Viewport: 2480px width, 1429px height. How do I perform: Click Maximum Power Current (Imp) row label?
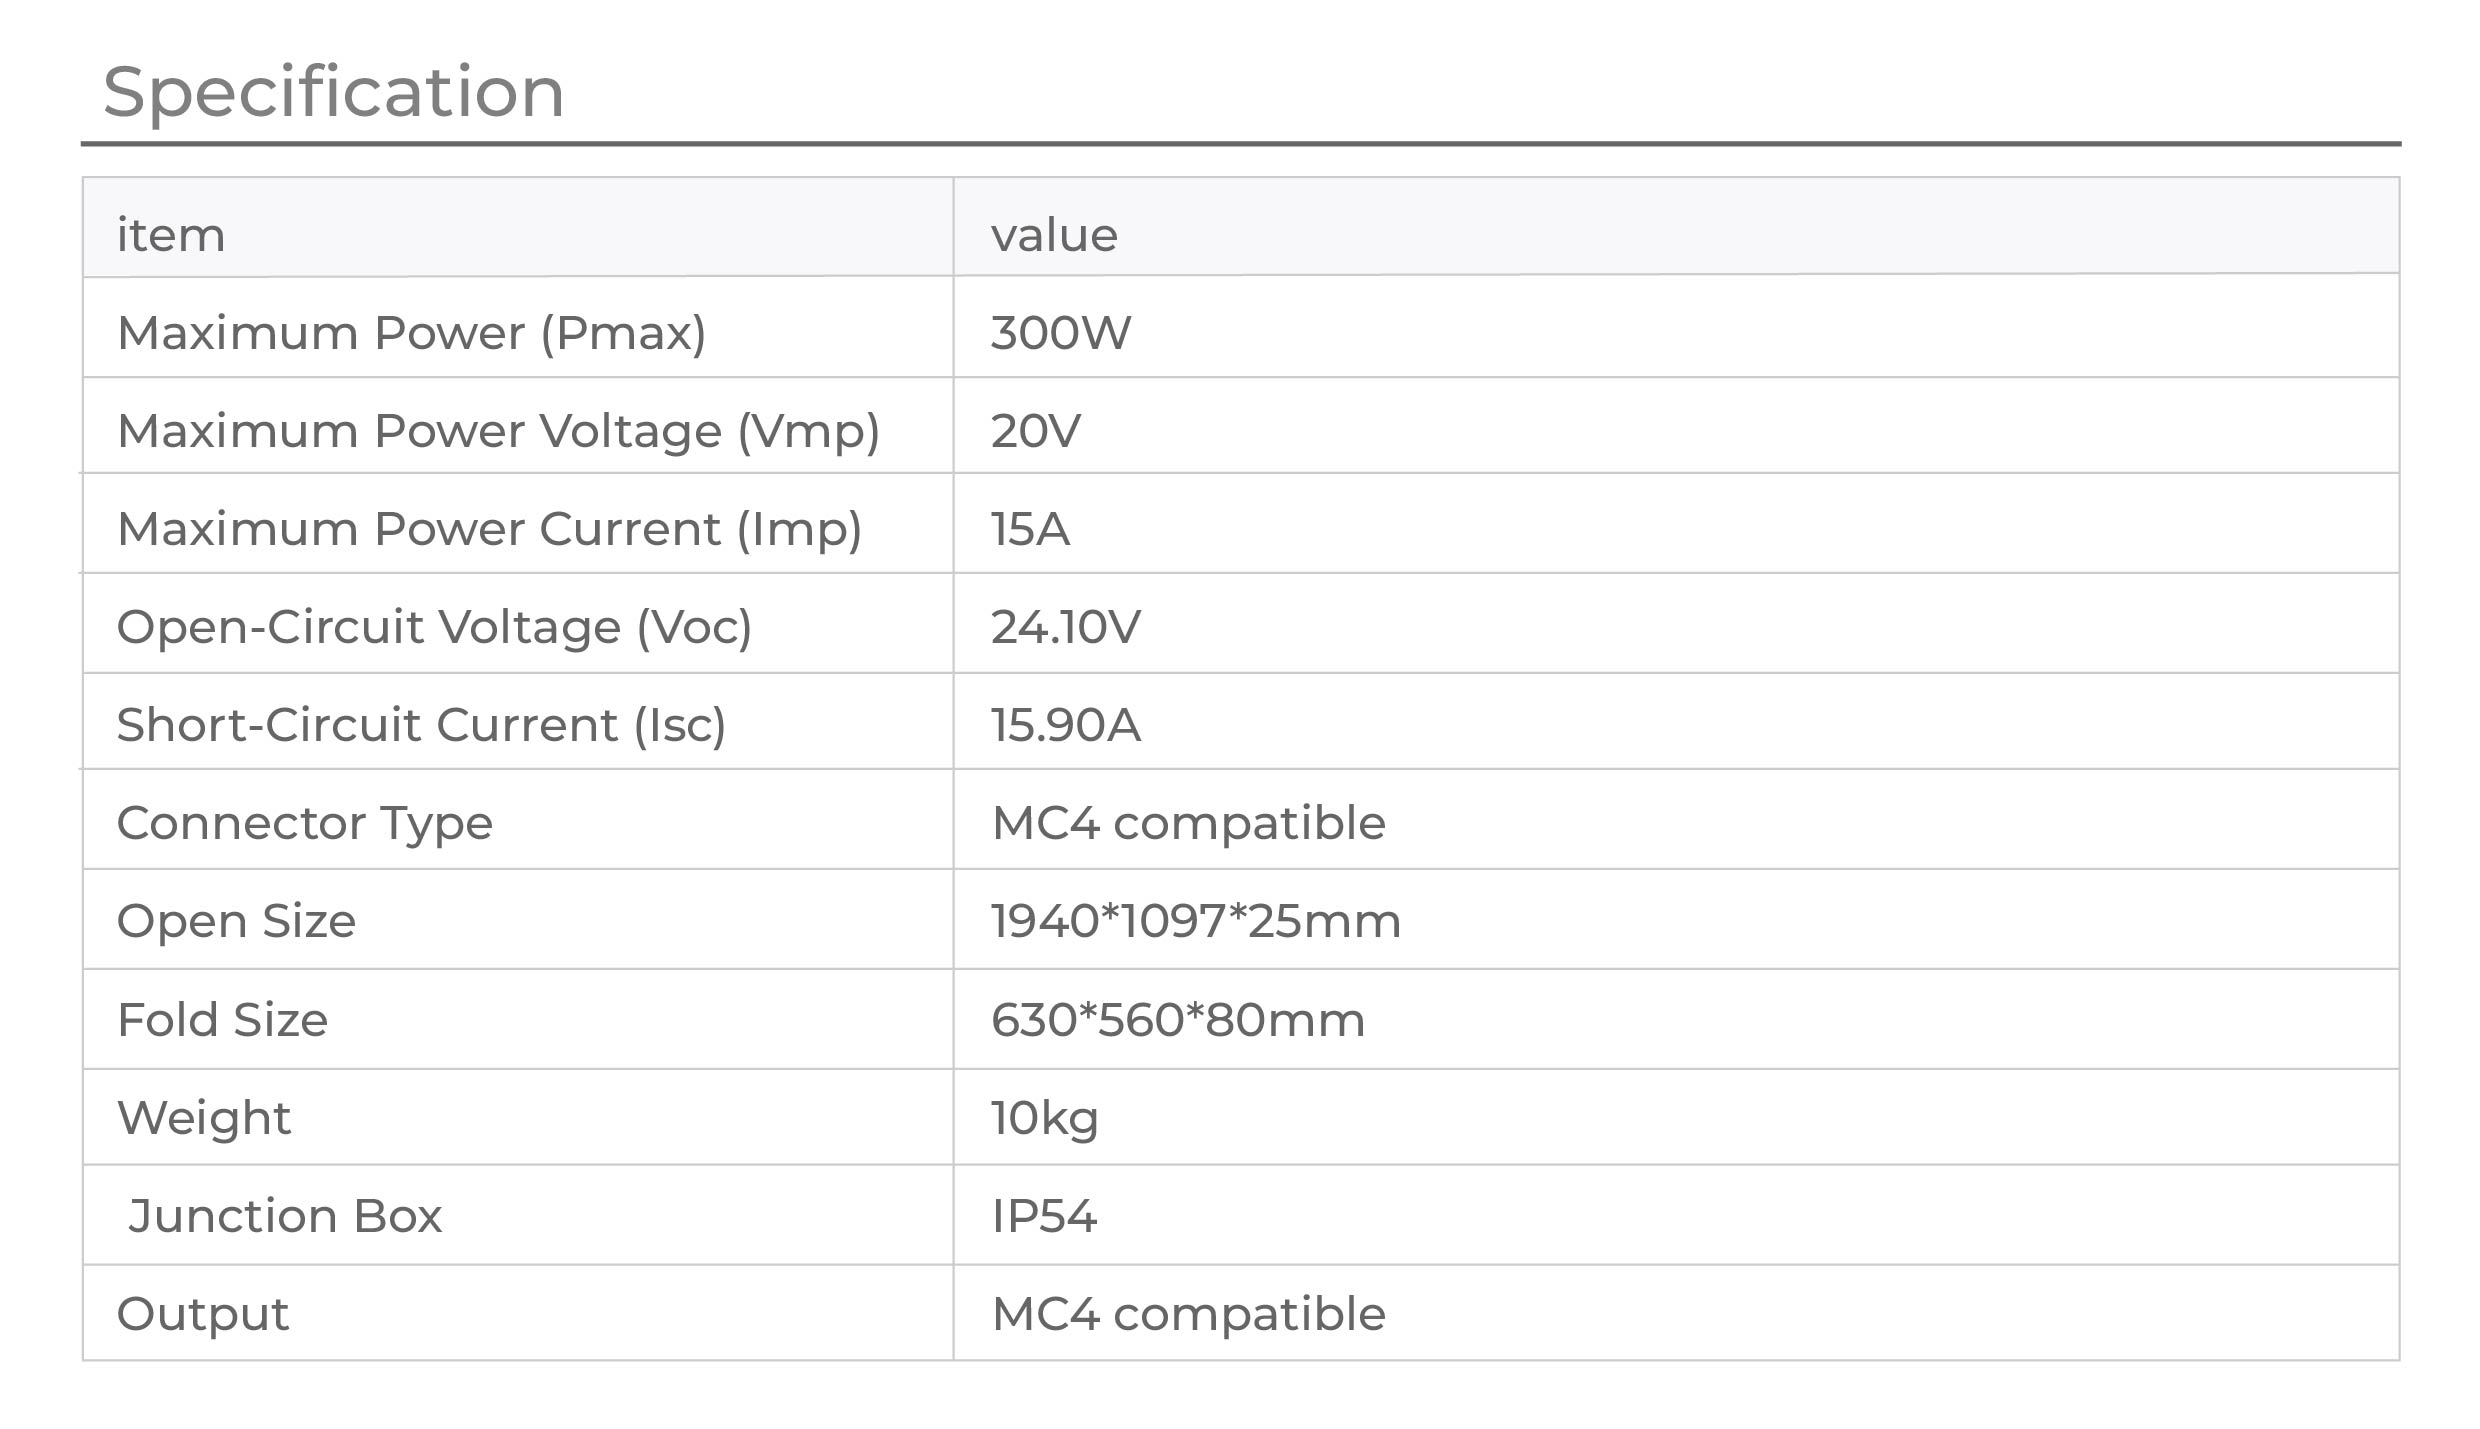click(490, 529)
